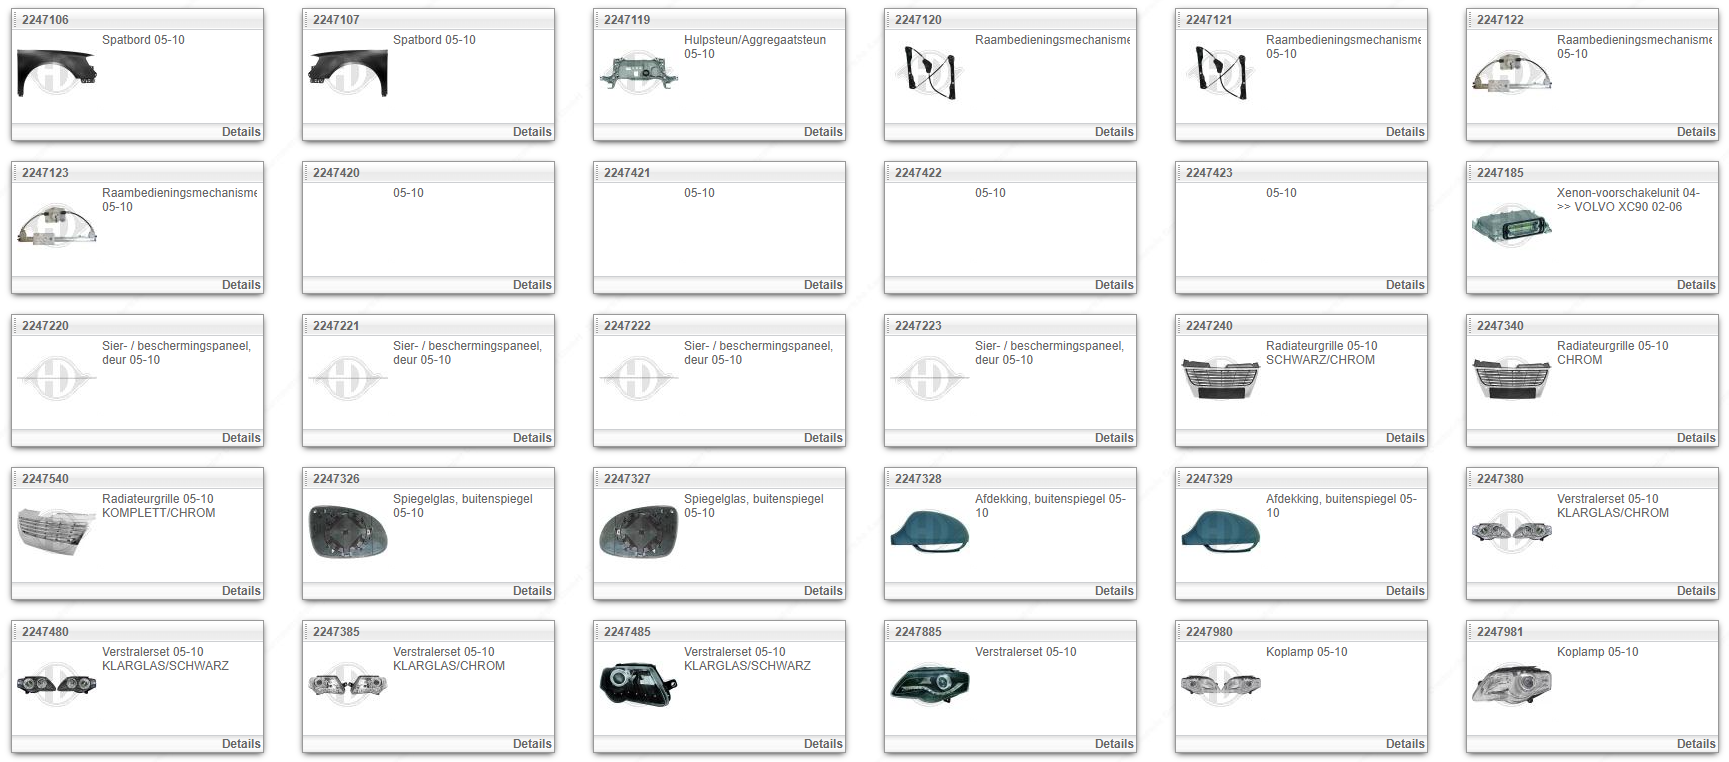The width and height of the screenshot is (1729, 762).
Task: Open Details for Afdekking buitenspiegel 2247328
Action: pyautogui.click(x=1113, y=591)
